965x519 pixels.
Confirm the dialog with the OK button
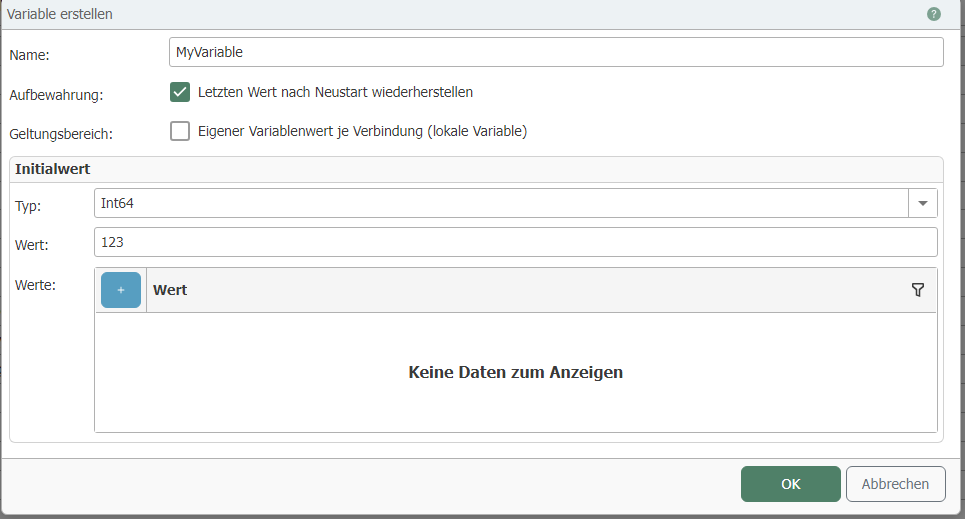790,484
